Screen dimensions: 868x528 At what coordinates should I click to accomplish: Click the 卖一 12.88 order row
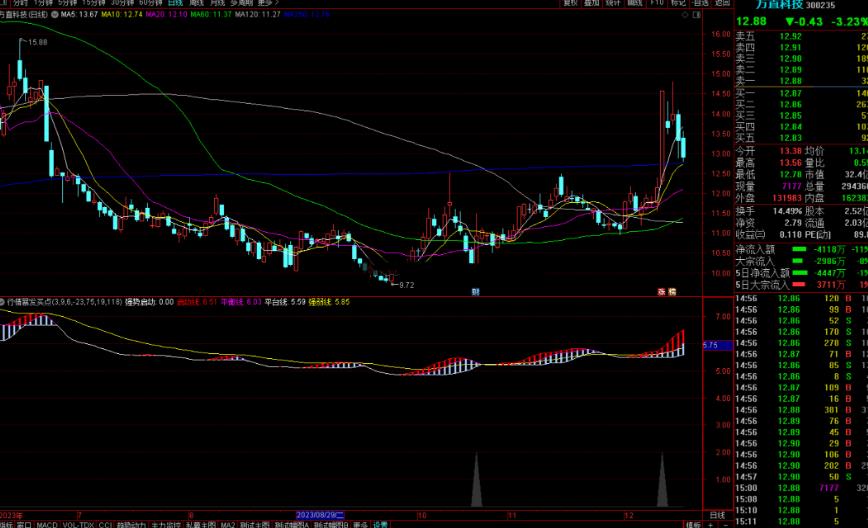[x=802, y=81]
